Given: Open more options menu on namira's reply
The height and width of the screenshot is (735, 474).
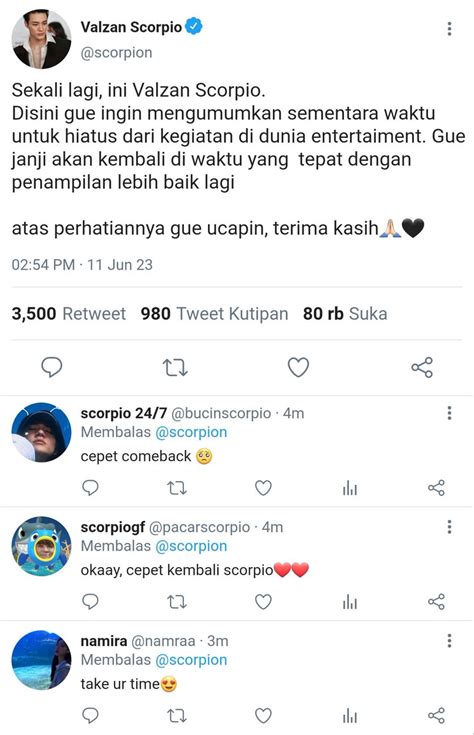Looking at the screenshot, I should point(449,640).
